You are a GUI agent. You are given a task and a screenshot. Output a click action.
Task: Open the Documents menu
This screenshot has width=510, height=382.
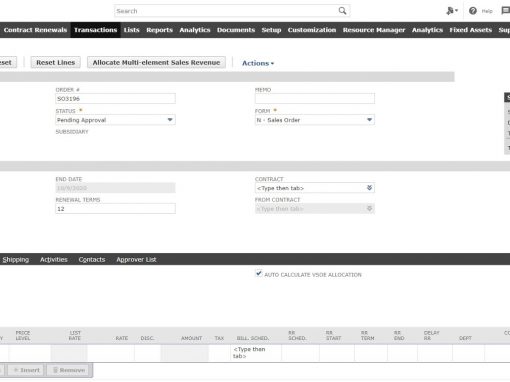click(x=236, y=30)
